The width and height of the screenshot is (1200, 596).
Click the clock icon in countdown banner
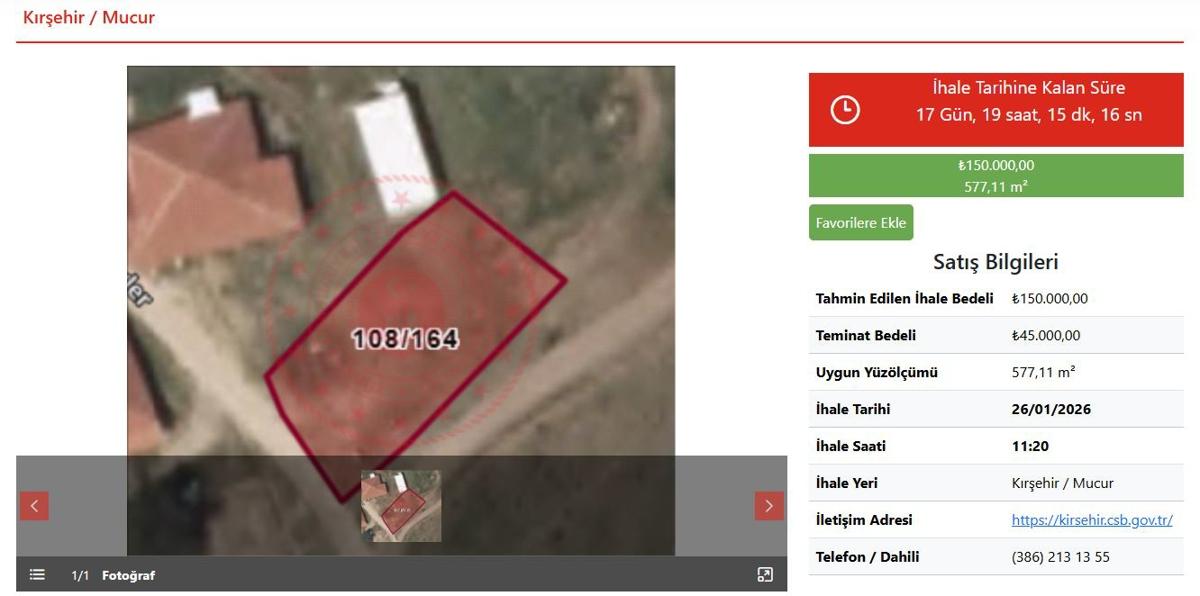tap(845, 109)
